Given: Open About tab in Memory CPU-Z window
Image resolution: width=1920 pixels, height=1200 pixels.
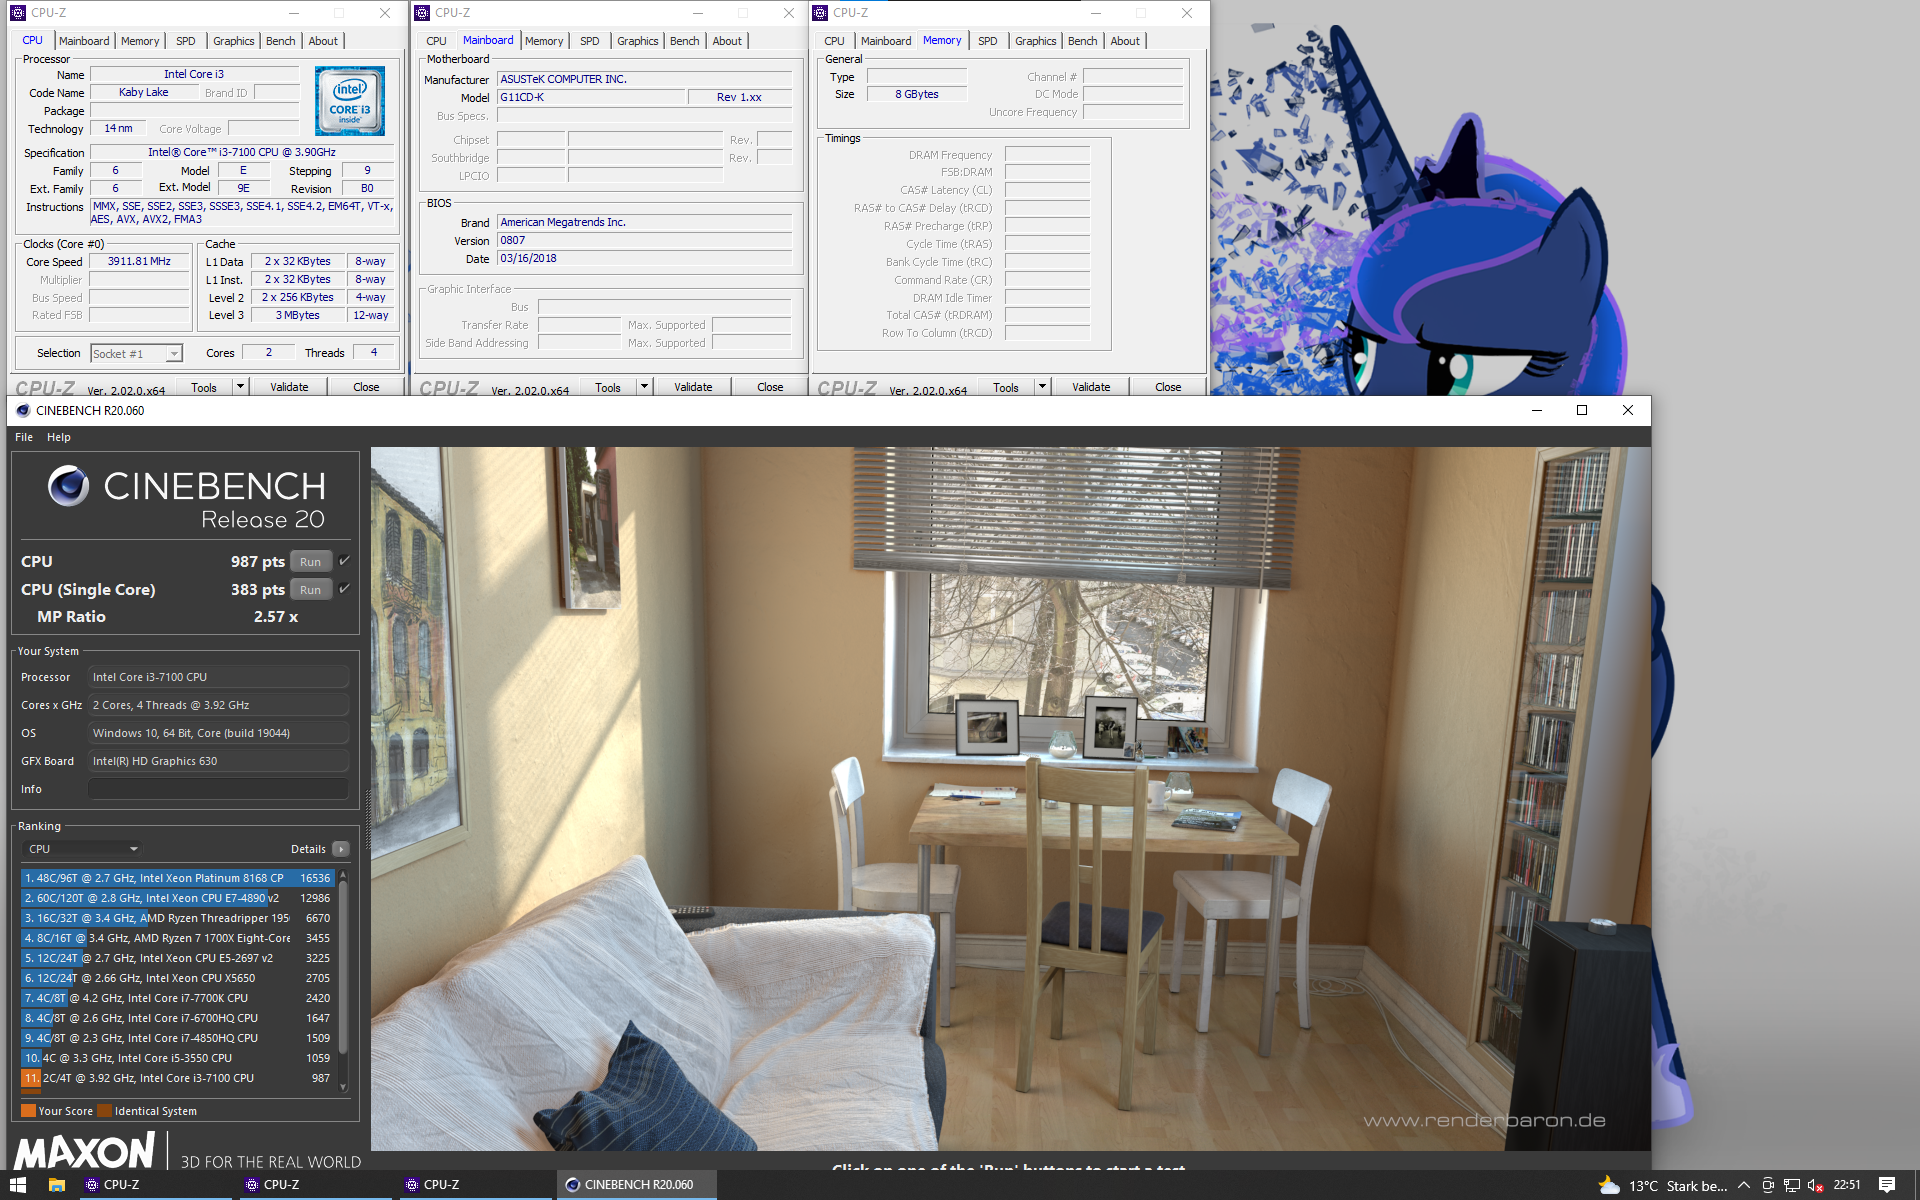Looking at the screenshot, I should 1125,41.
